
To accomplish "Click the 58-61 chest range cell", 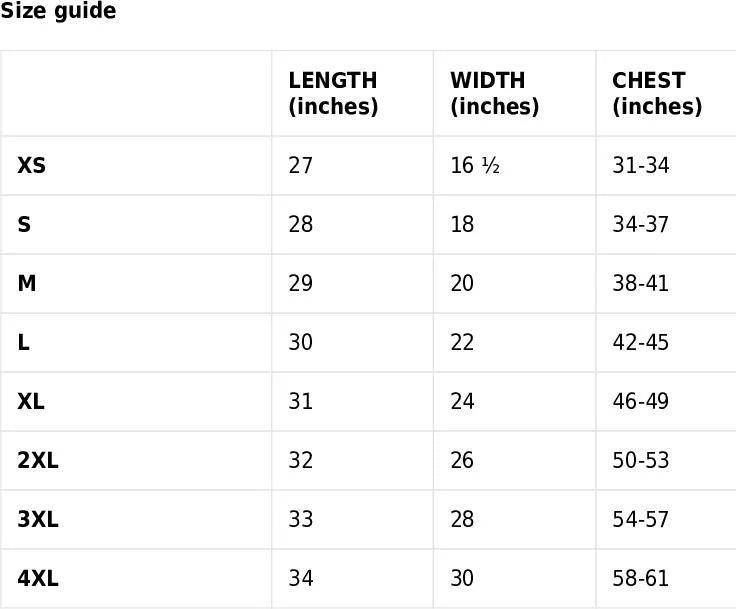I will pos(640,578).
